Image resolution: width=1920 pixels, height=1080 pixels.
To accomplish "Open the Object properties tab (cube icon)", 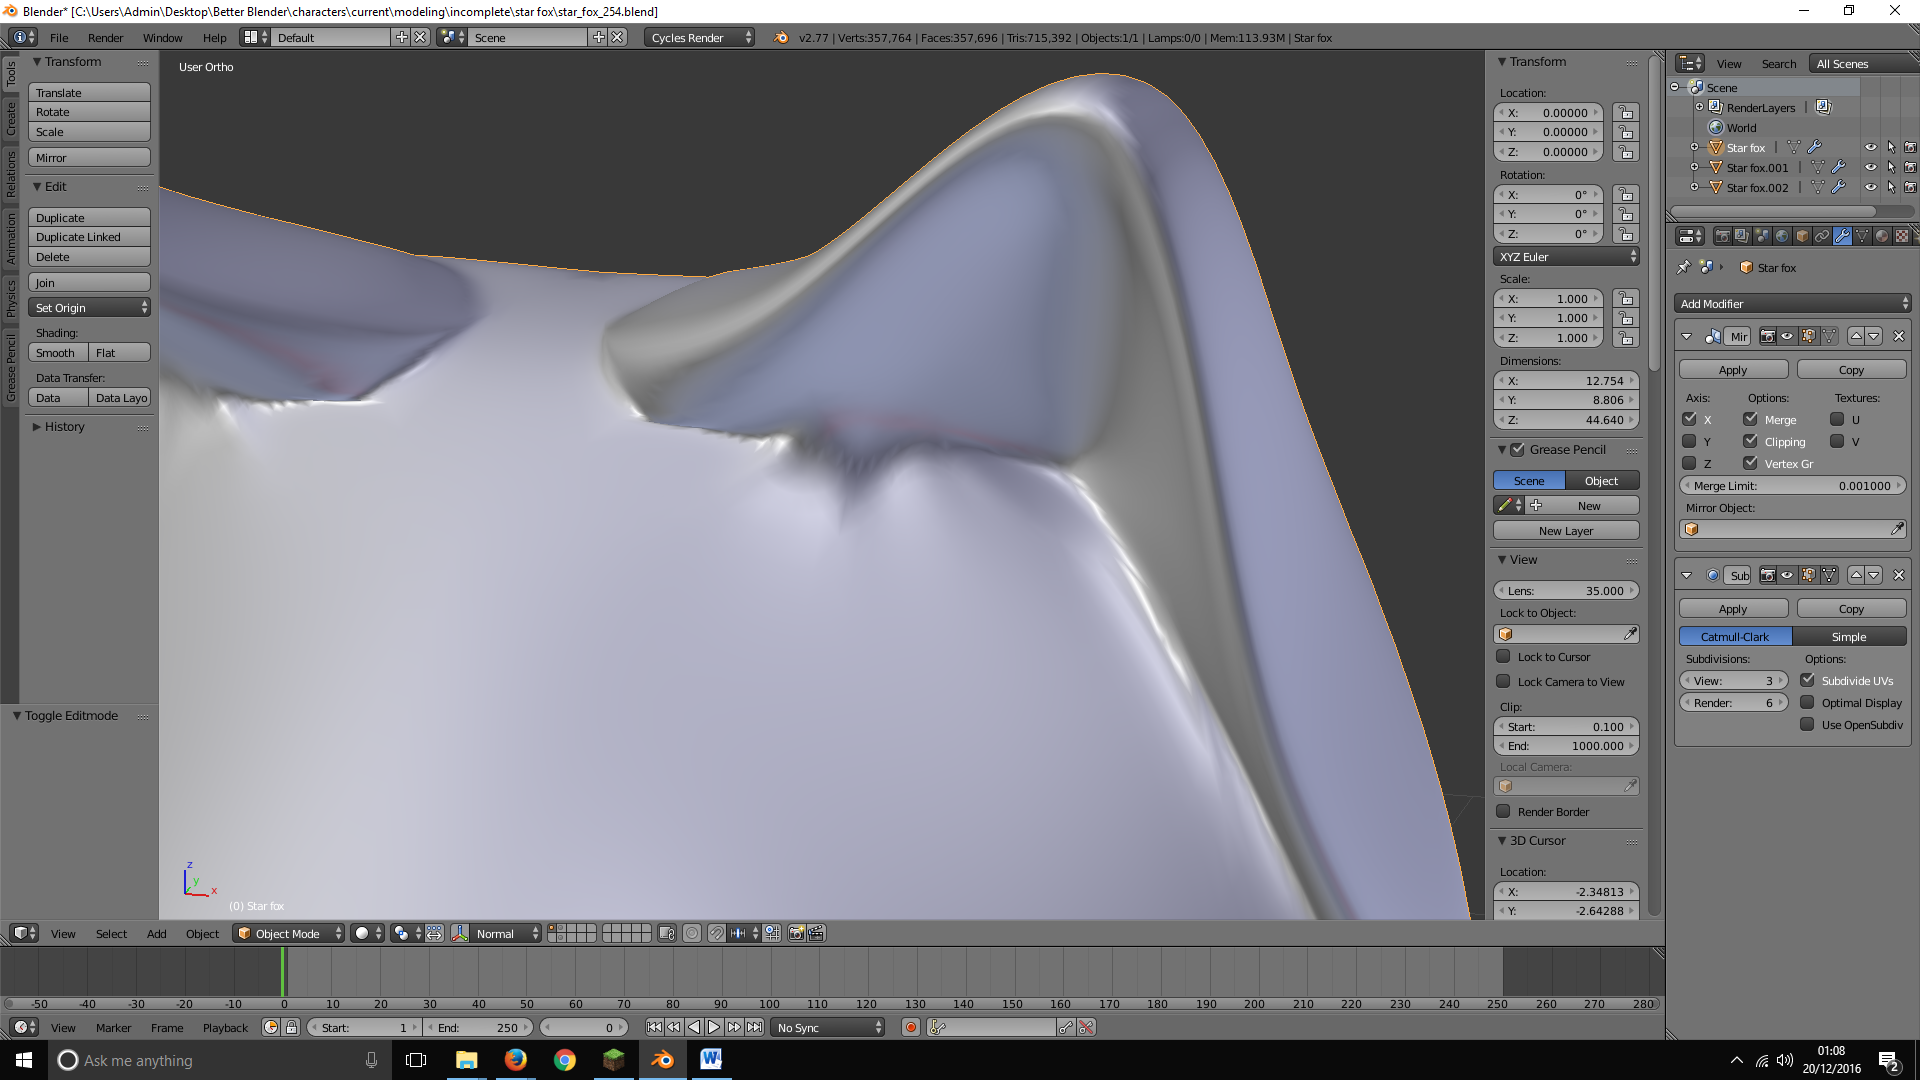I will (1802, 236).
